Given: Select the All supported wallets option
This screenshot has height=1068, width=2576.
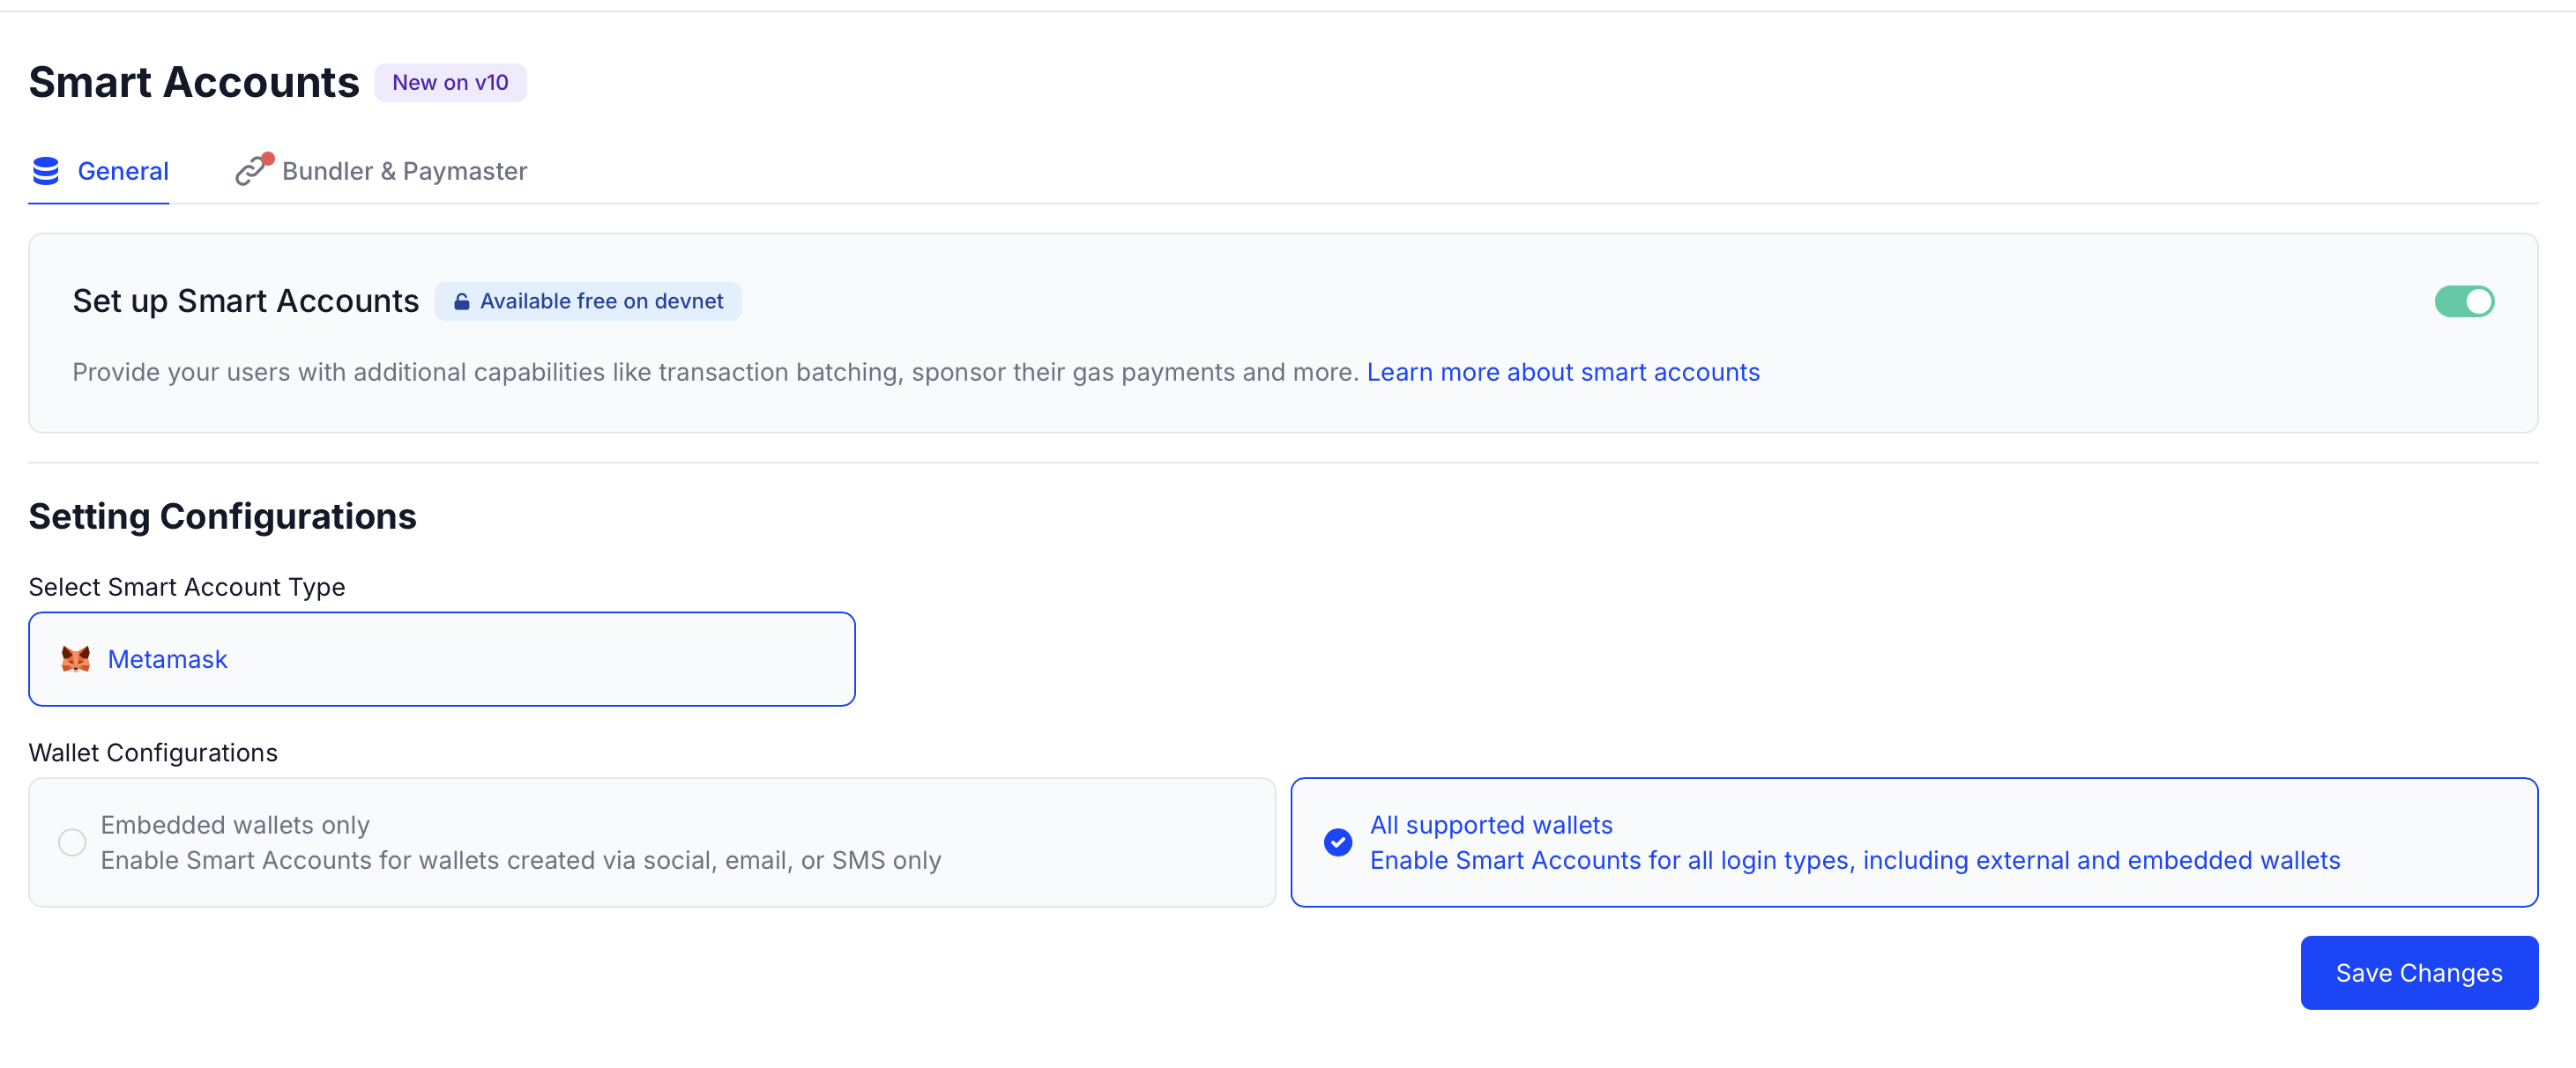Looking at the screenshot, I should pyautogui.click(x=1490, y=825).
